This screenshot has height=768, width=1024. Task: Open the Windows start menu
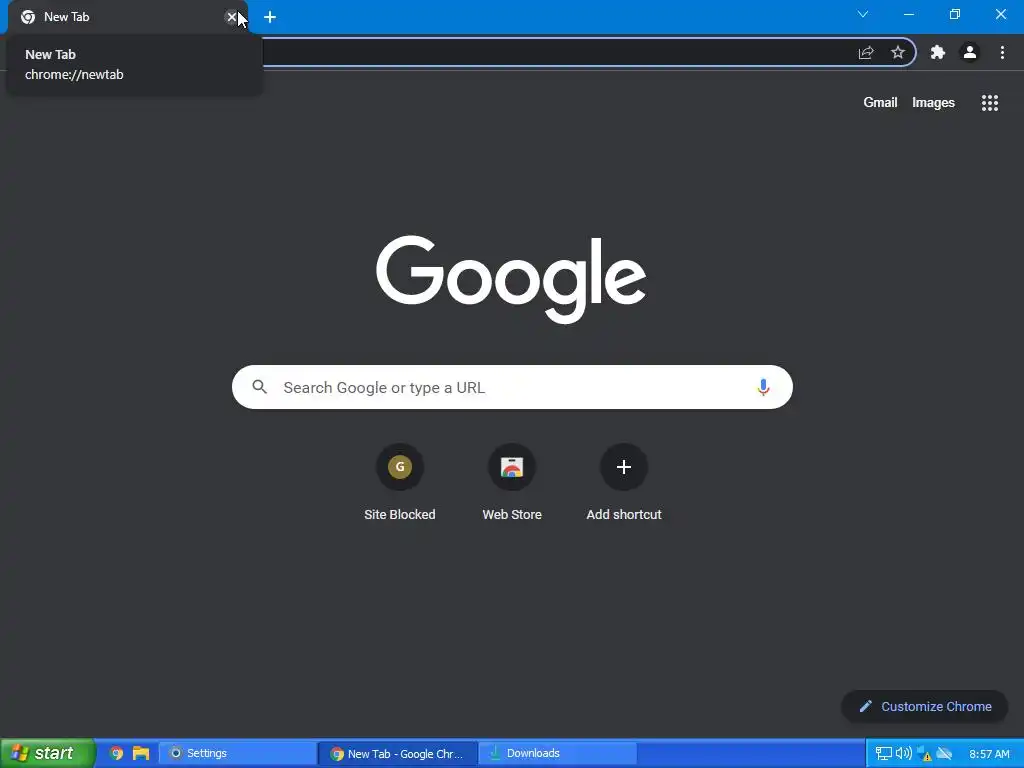[47, 753]
